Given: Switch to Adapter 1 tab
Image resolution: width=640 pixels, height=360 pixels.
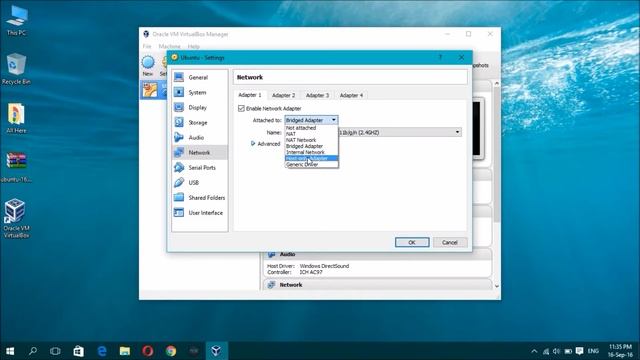Looking at the screenshot, I should (x=250, y=95).
